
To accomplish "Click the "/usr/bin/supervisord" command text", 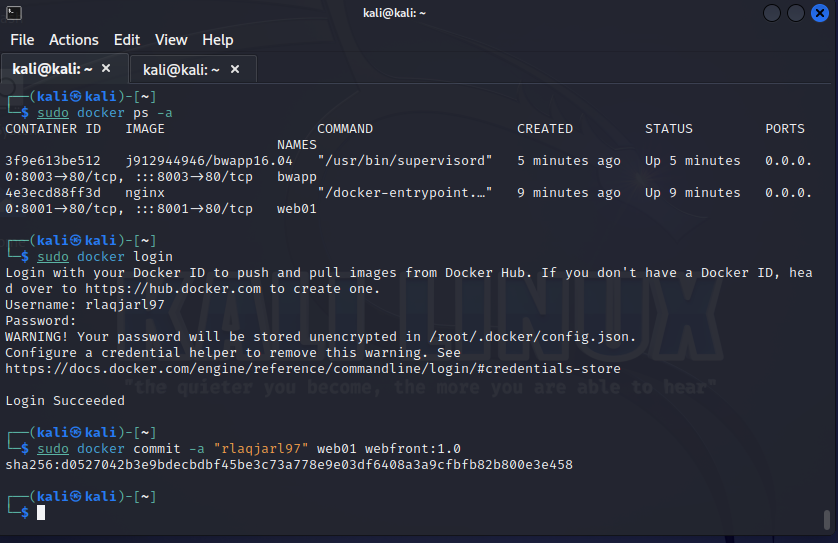I will [x=405, y=161].
